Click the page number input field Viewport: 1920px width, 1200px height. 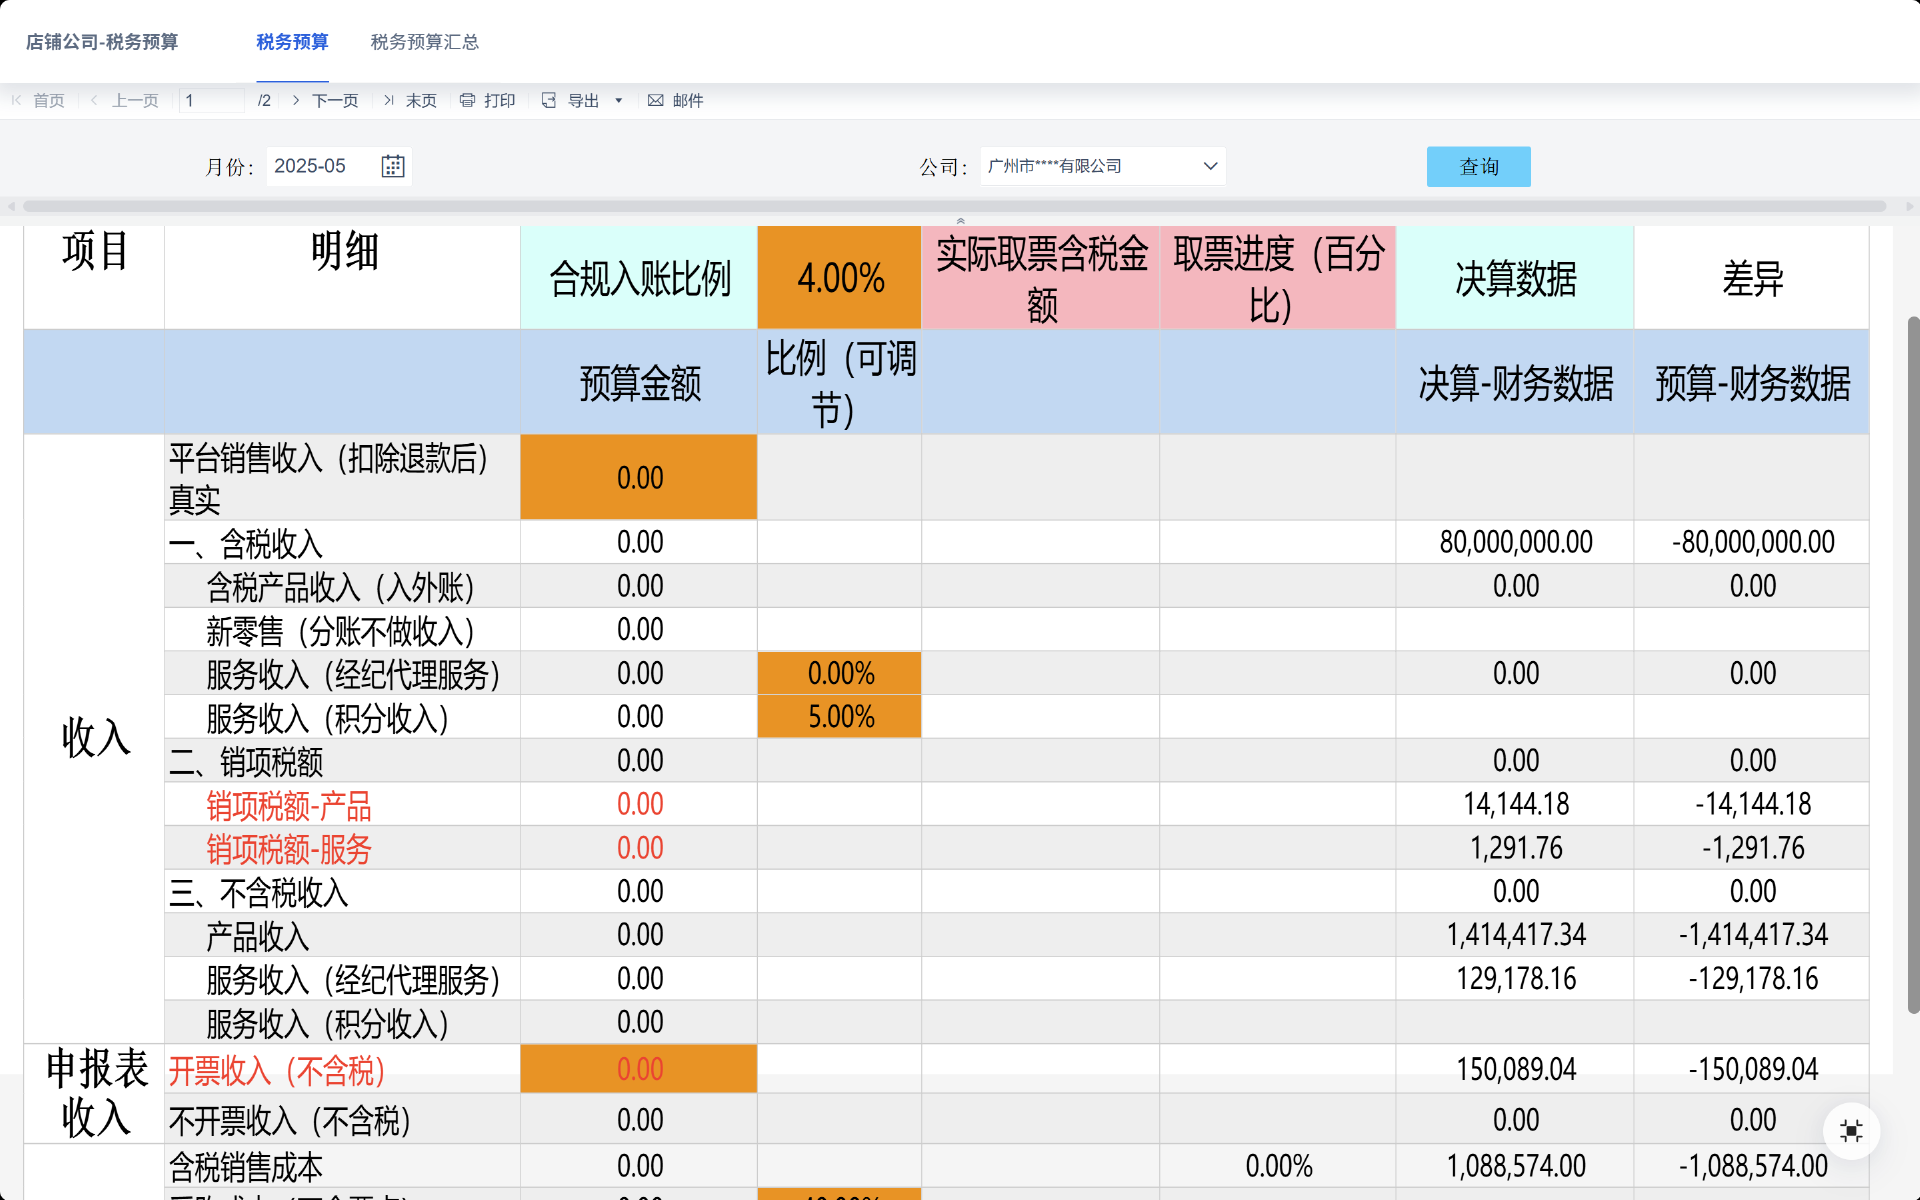pyautogui.click(x=211, y=100)
